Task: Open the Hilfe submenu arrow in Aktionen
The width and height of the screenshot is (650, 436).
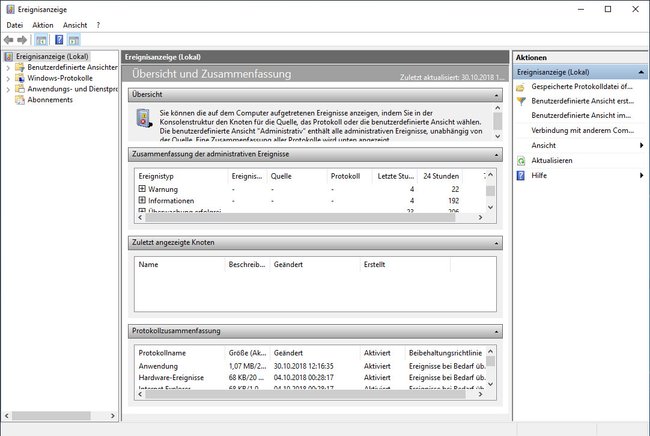Action: pyautogui.click(x=641, y=176)
